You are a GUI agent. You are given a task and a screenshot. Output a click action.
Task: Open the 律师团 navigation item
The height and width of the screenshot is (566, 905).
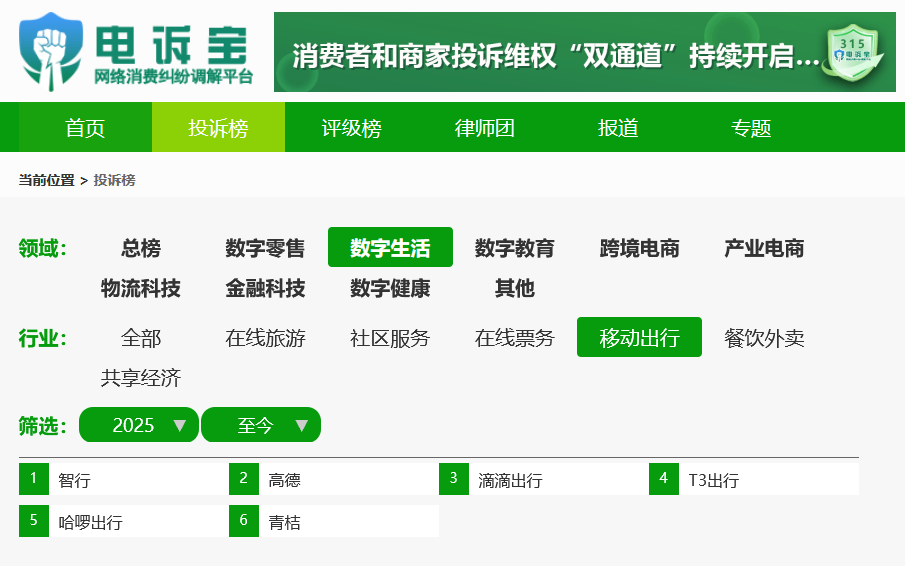[x=484, y=128]
